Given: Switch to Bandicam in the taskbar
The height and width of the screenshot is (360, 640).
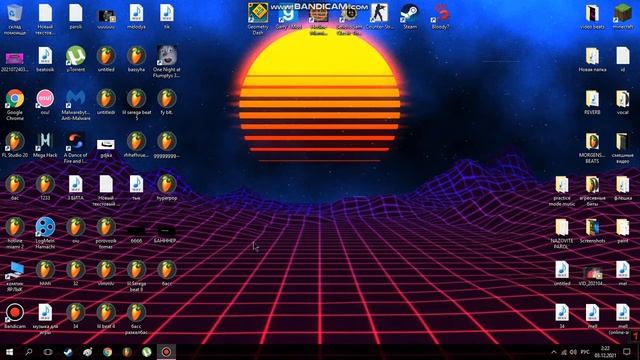Looking at the screenshot, I should (x=166, y=352).
